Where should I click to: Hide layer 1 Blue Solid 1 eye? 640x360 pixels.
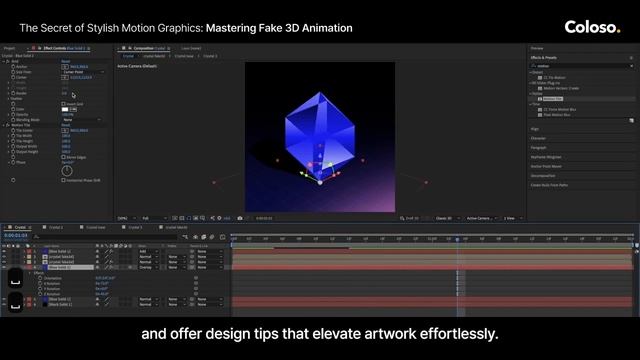click(x=4, y=251)
